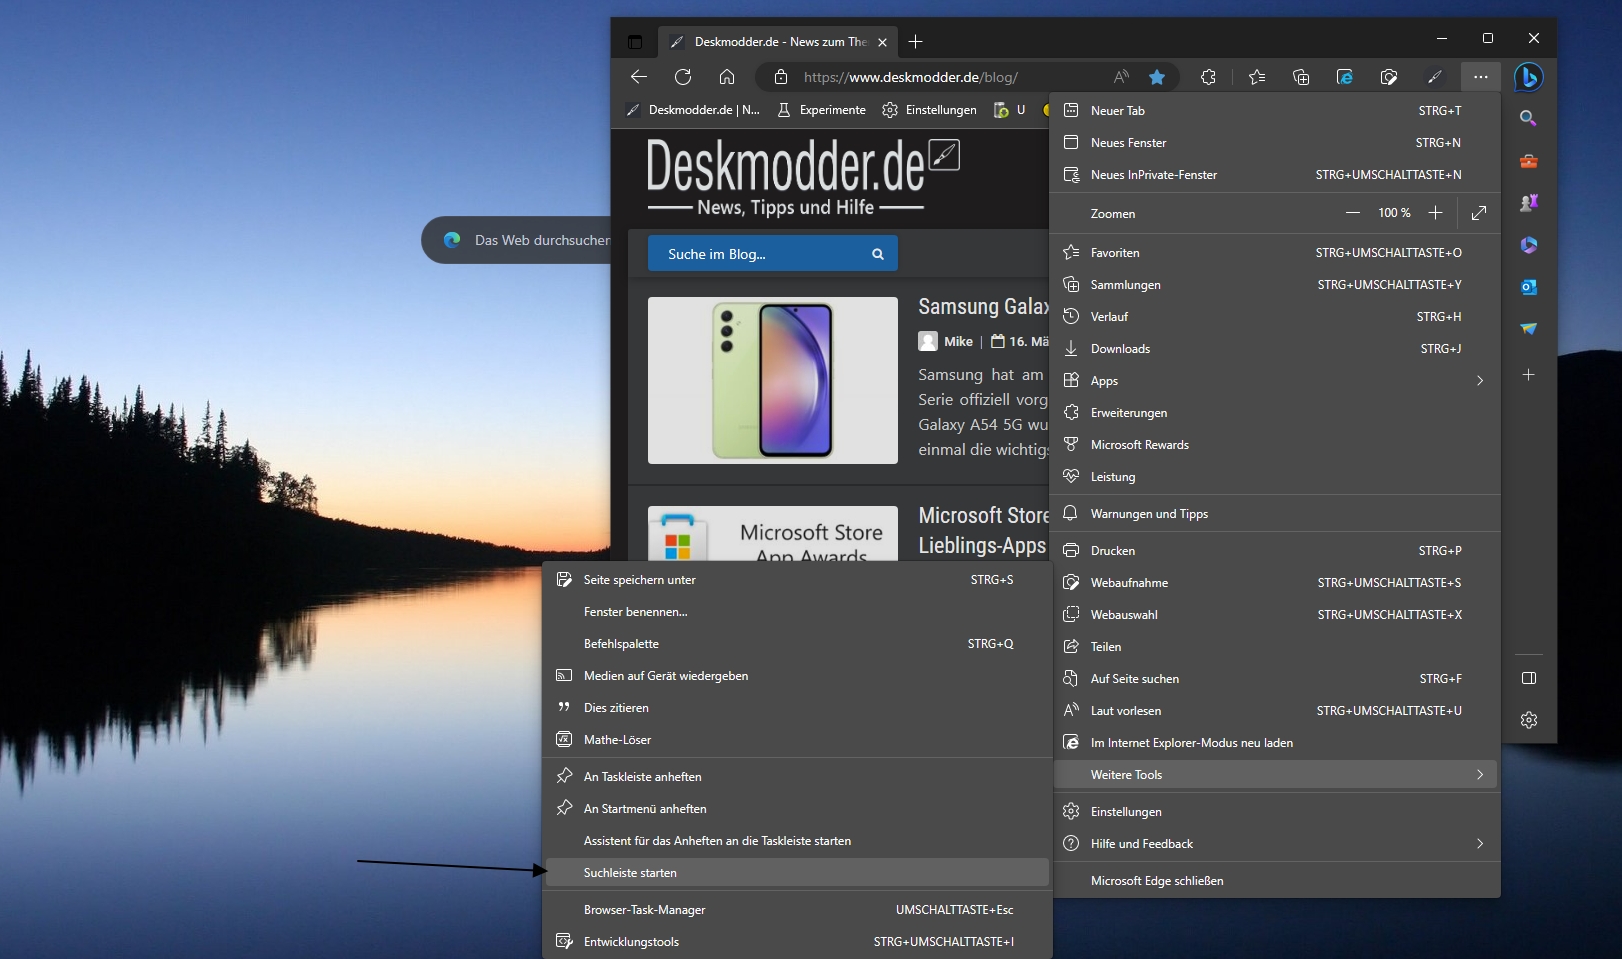This screenshot has width=1622, height=959.
Task: Add a sidebar app with plus icon
Action: pyautogui.click(x=1528, y=375)
